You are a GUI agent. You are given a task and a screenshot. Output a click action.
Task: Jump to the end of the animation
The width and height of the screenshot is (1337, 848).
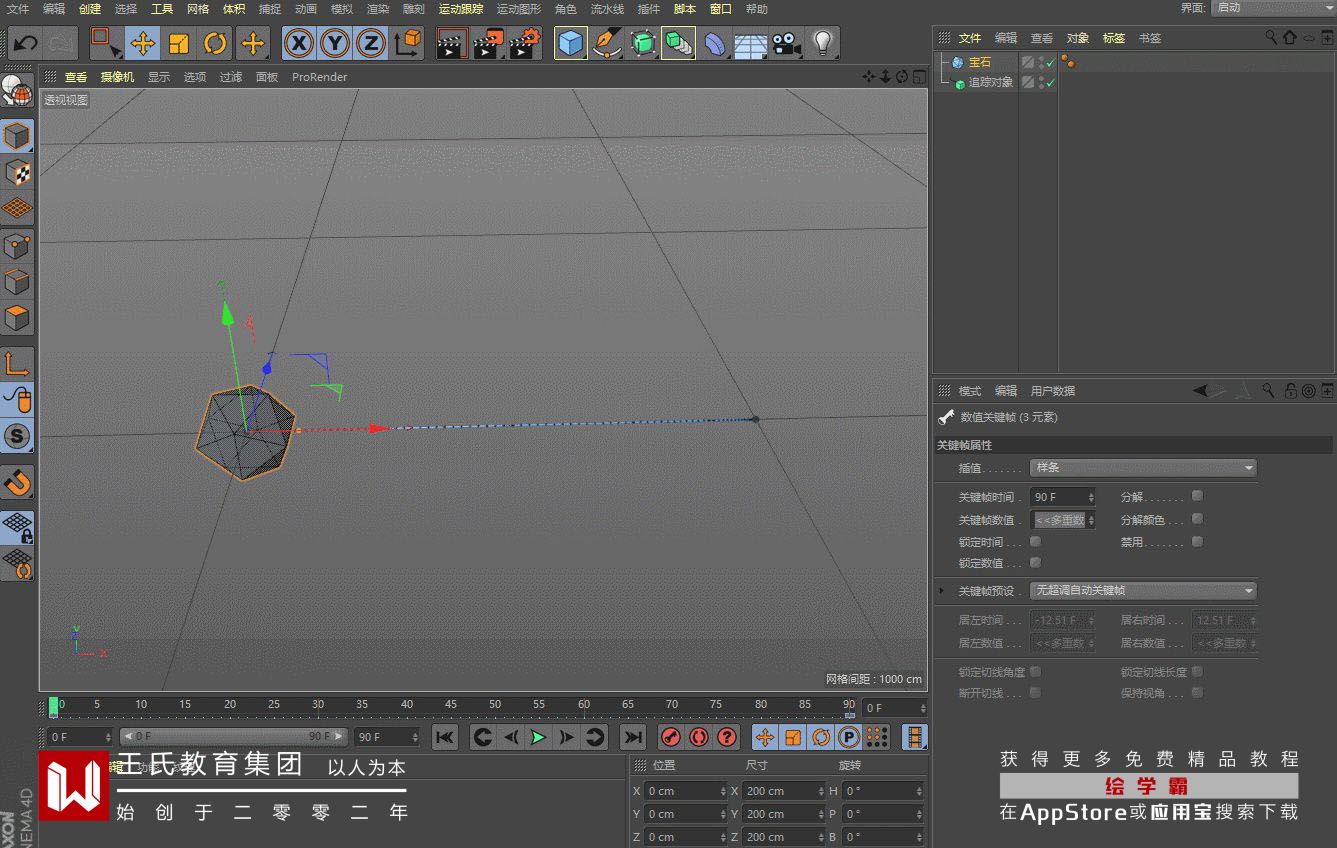[x=633, y=738]
